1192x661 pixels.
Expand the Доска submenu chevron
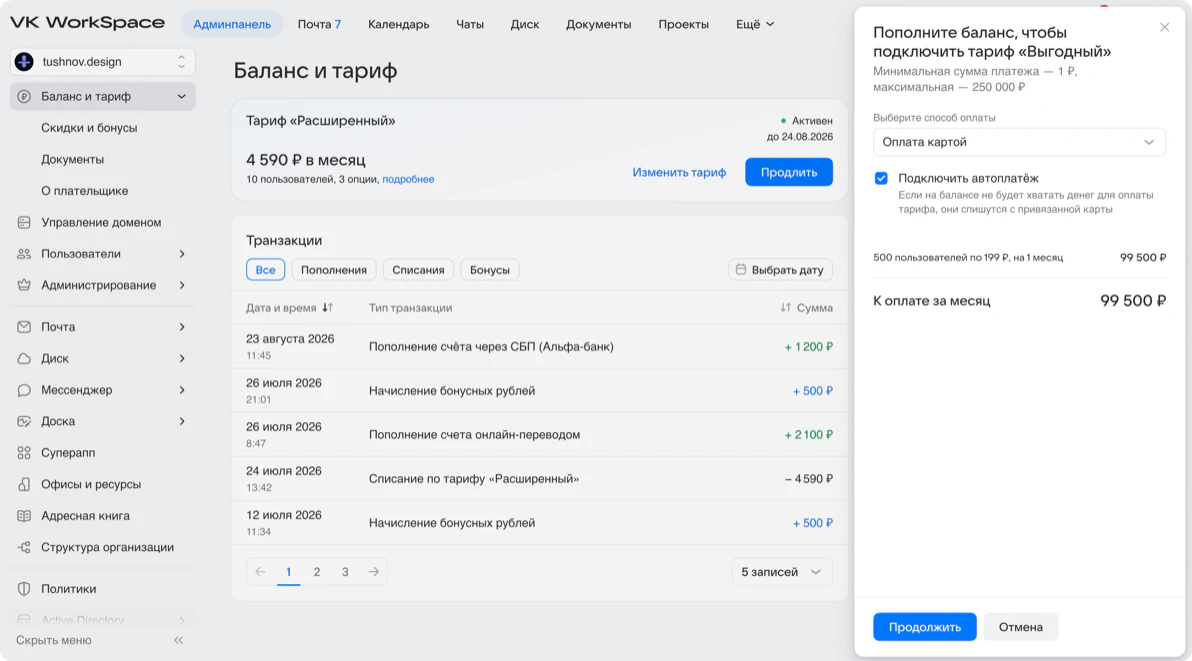click(x=182, y=421)
